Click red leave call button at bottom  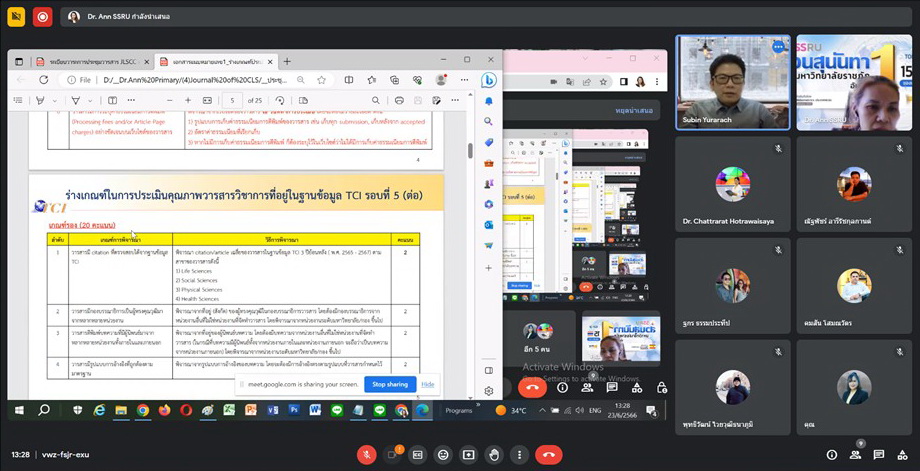pyautogui.click(x=548, y=455)
